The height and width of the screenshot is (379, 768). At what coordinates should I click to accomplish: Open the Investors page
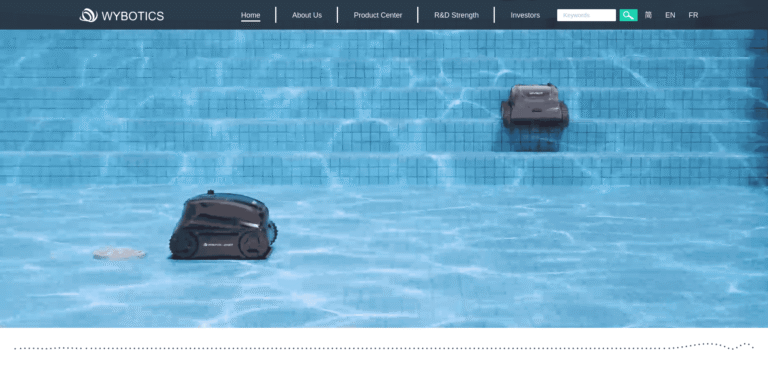click(525, 15)
